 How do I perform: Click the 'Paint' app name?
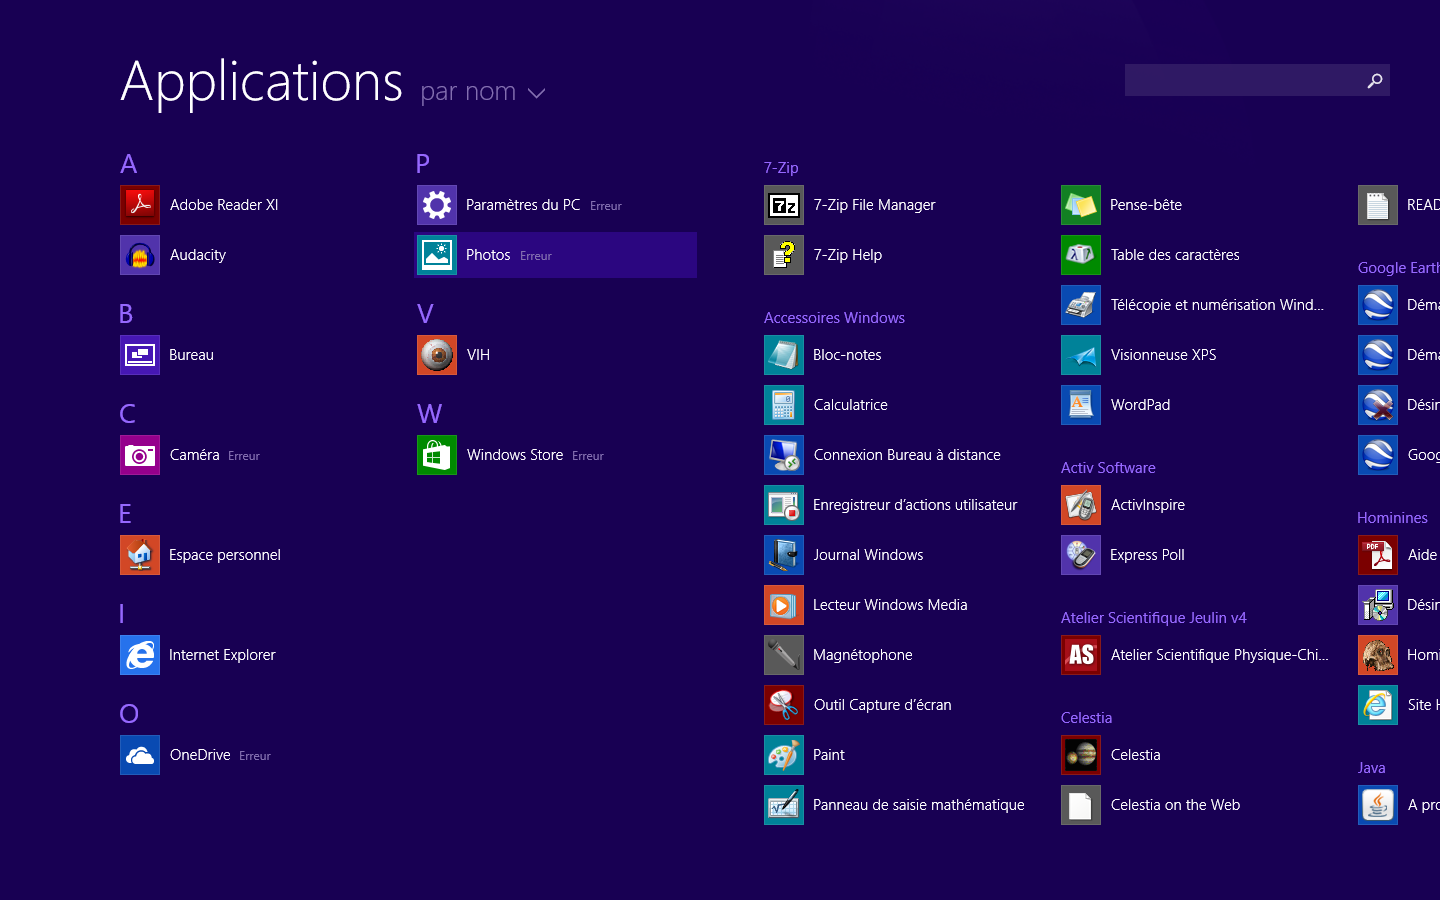coord(829,755)
